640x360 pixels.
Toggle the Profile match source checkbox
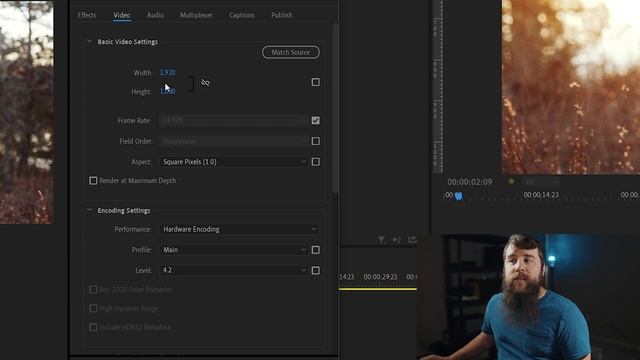(316, 250)
